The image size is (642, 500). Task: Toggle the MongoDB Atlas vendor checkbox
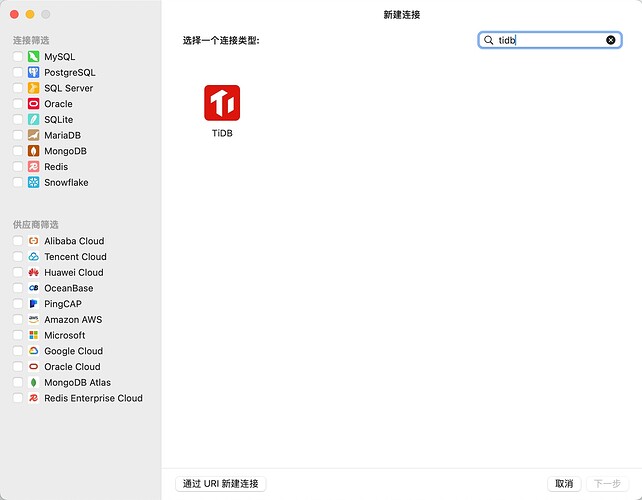coord(18,382)
